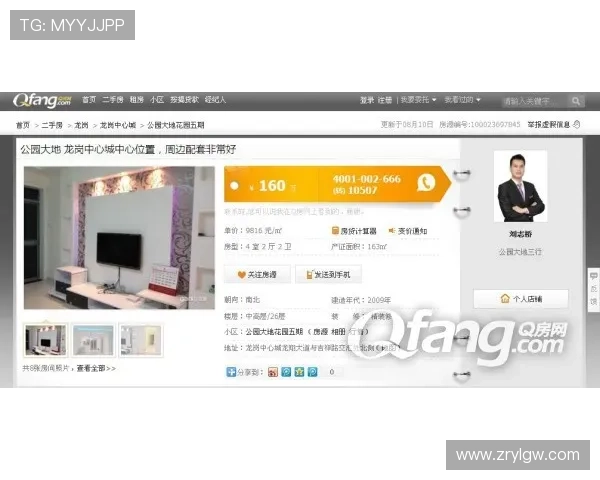Share via the yellow star Qzone icon
600x480 pixels.
pos(299,372)
